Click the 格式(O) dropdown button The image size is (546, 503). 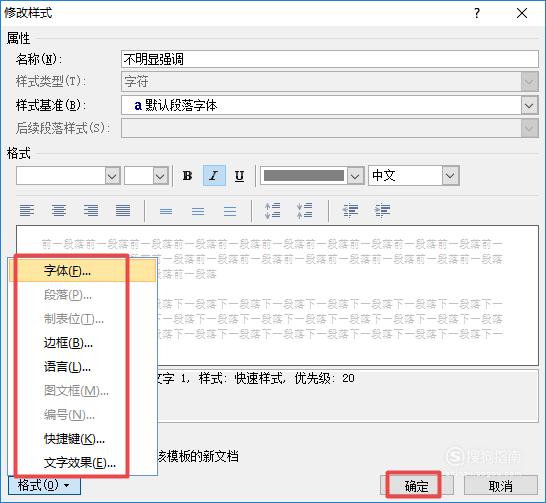pyautogui.click(x=44, y=485)
